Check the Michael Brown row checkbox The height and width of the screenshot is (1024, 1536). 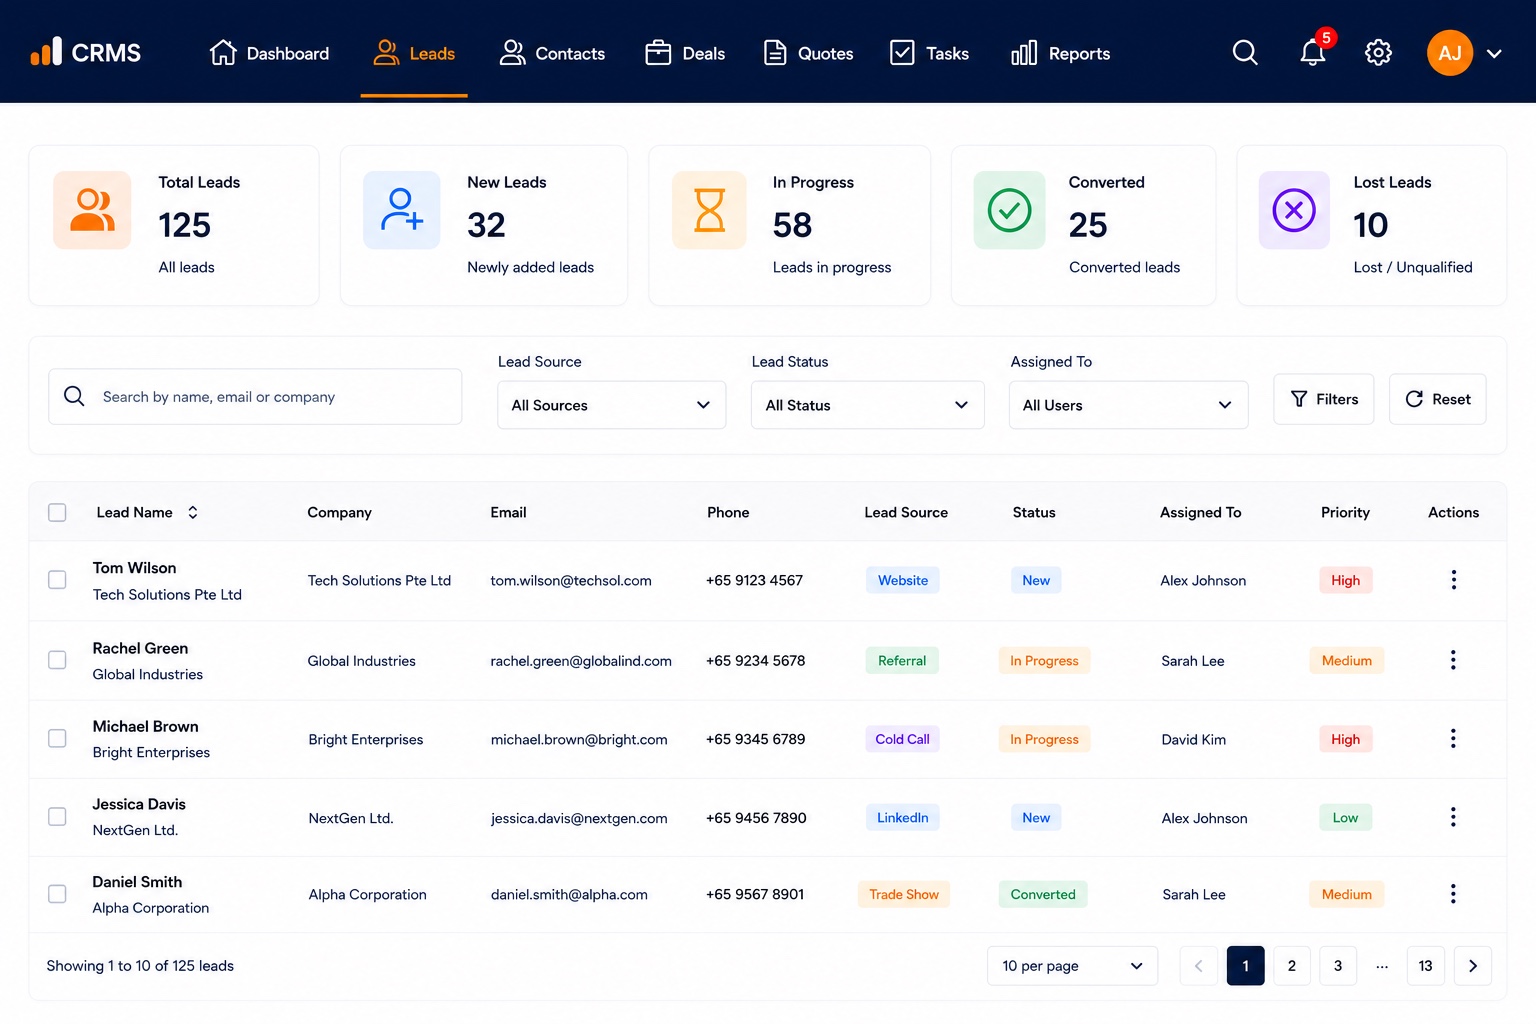point(57,738)
